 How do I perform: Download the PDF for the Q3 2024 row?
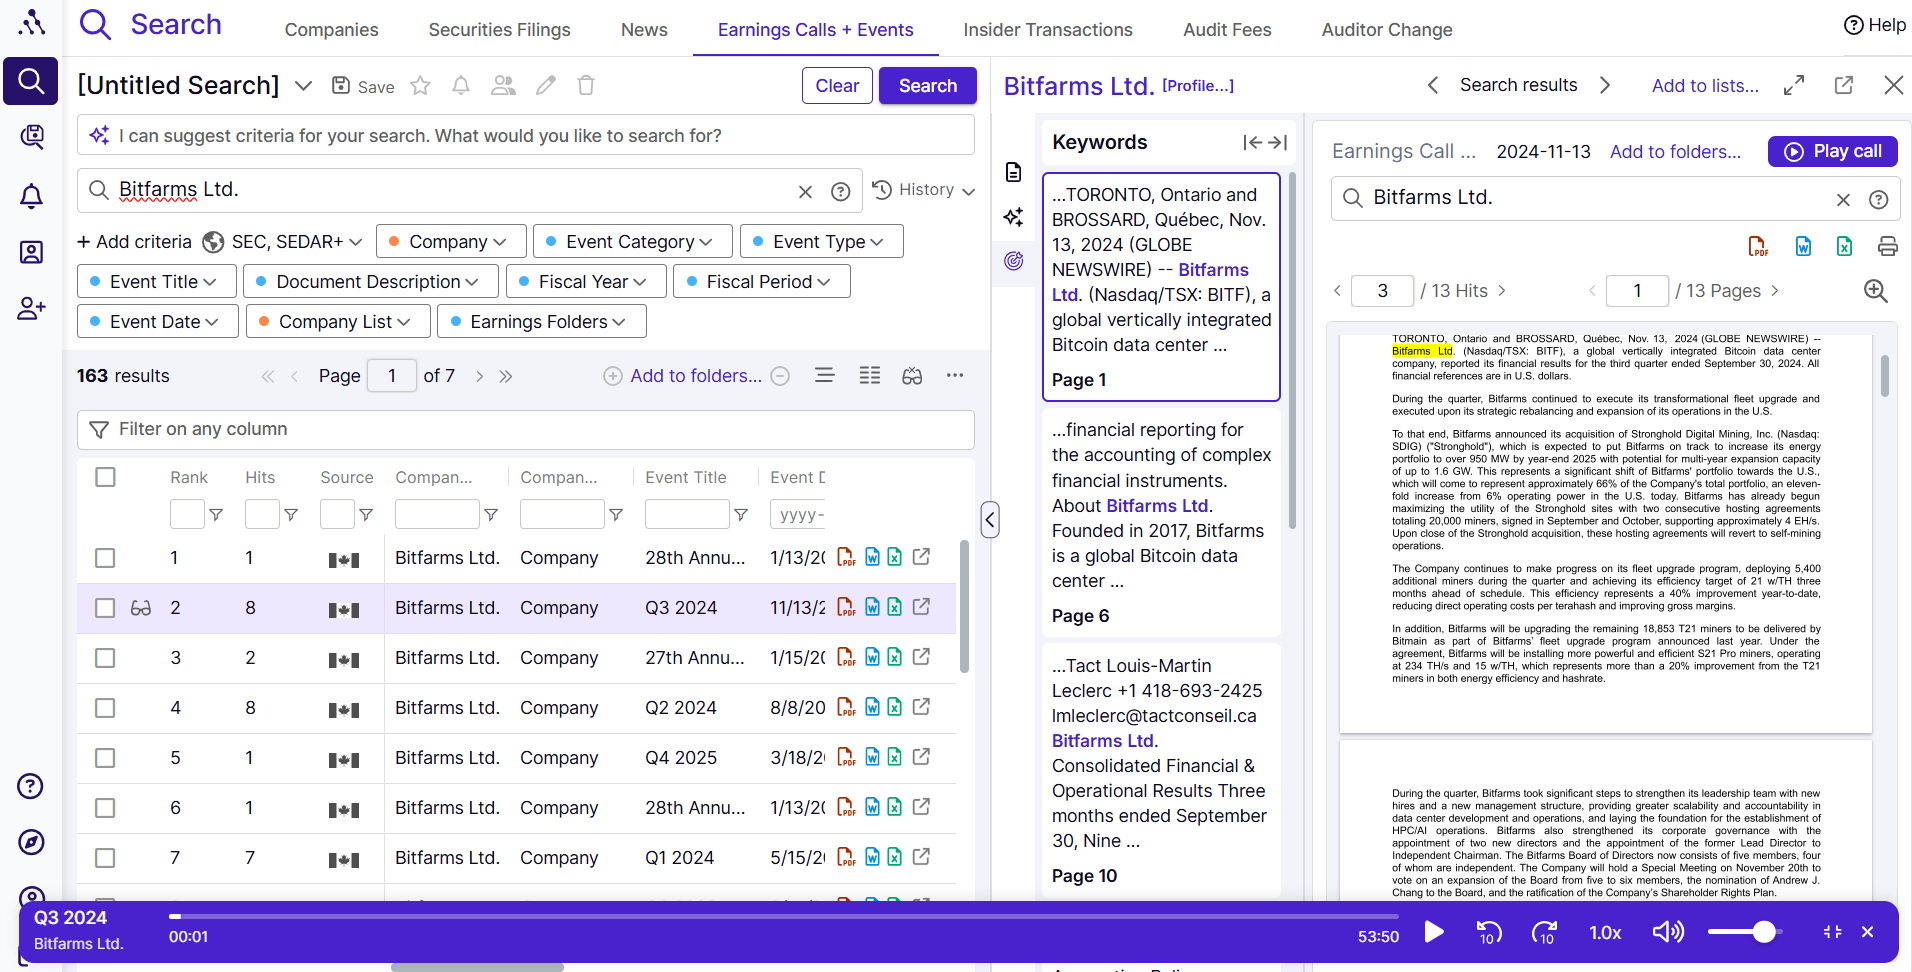(x=846, y=607)
